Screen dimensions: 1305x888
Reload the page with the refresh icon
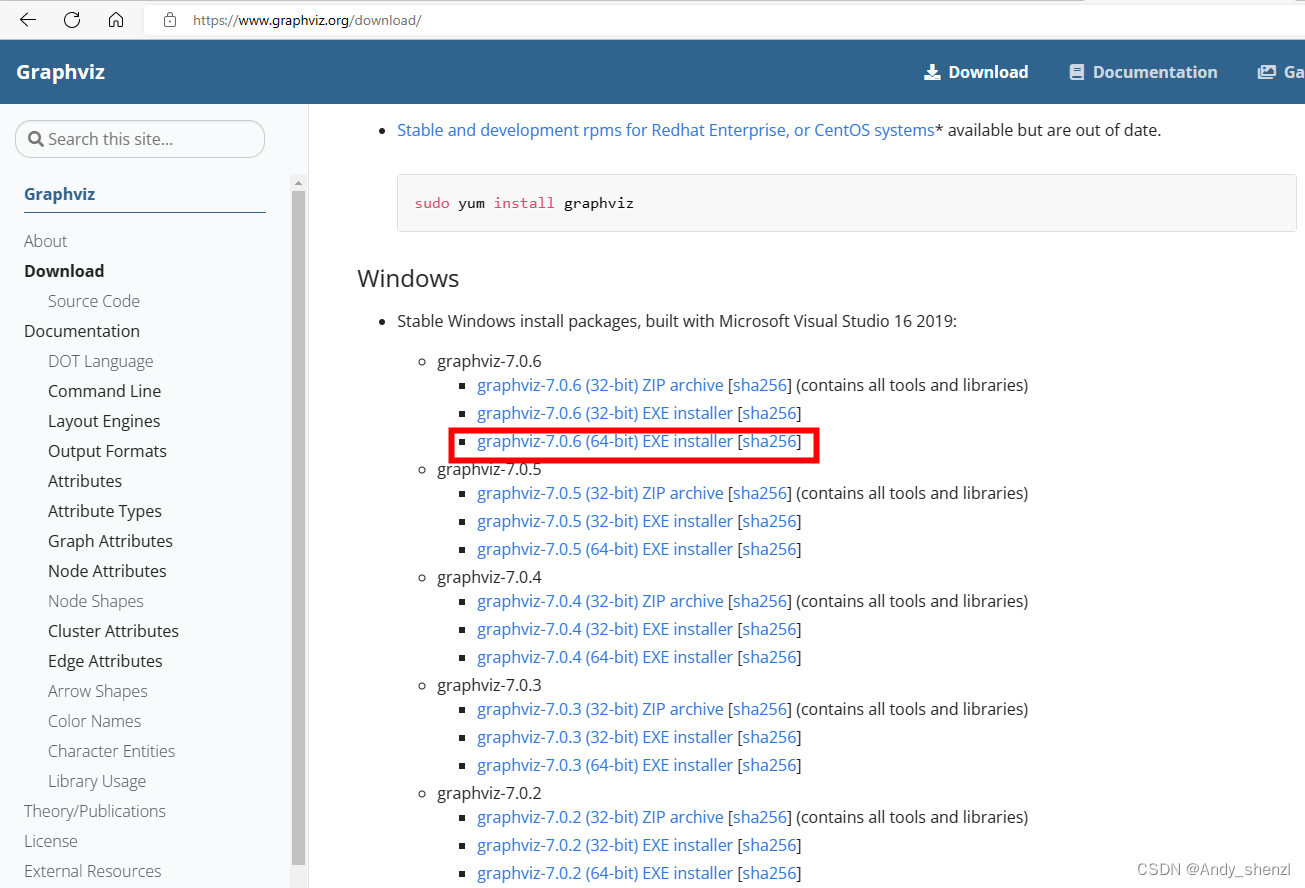[72, 19]
